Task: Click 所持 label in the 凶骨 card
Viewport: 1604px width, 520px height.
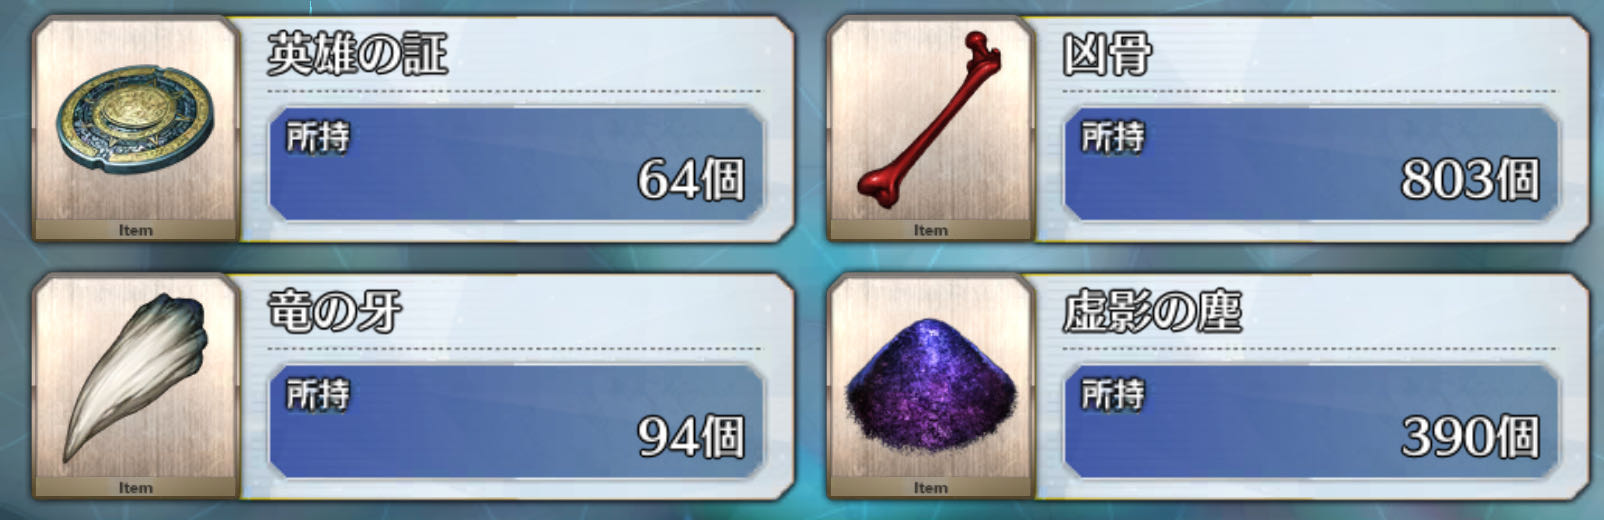Action: click(1113, 137)
